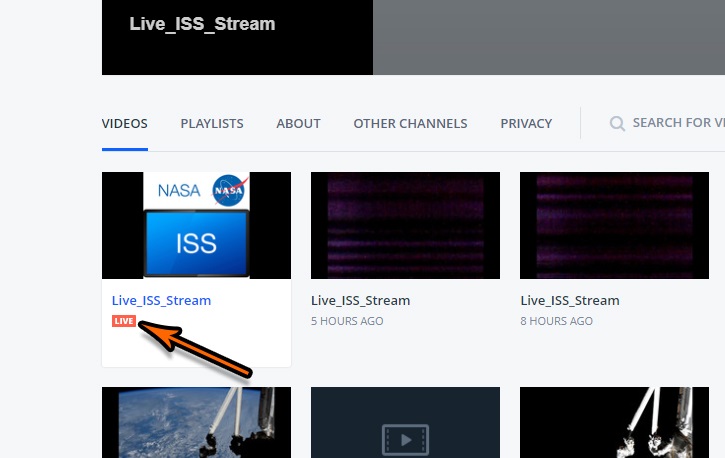This screenshot has width=725, height=458.
Task: Go to the About tab
Action: pyautogui.click(x=298, y=124)
